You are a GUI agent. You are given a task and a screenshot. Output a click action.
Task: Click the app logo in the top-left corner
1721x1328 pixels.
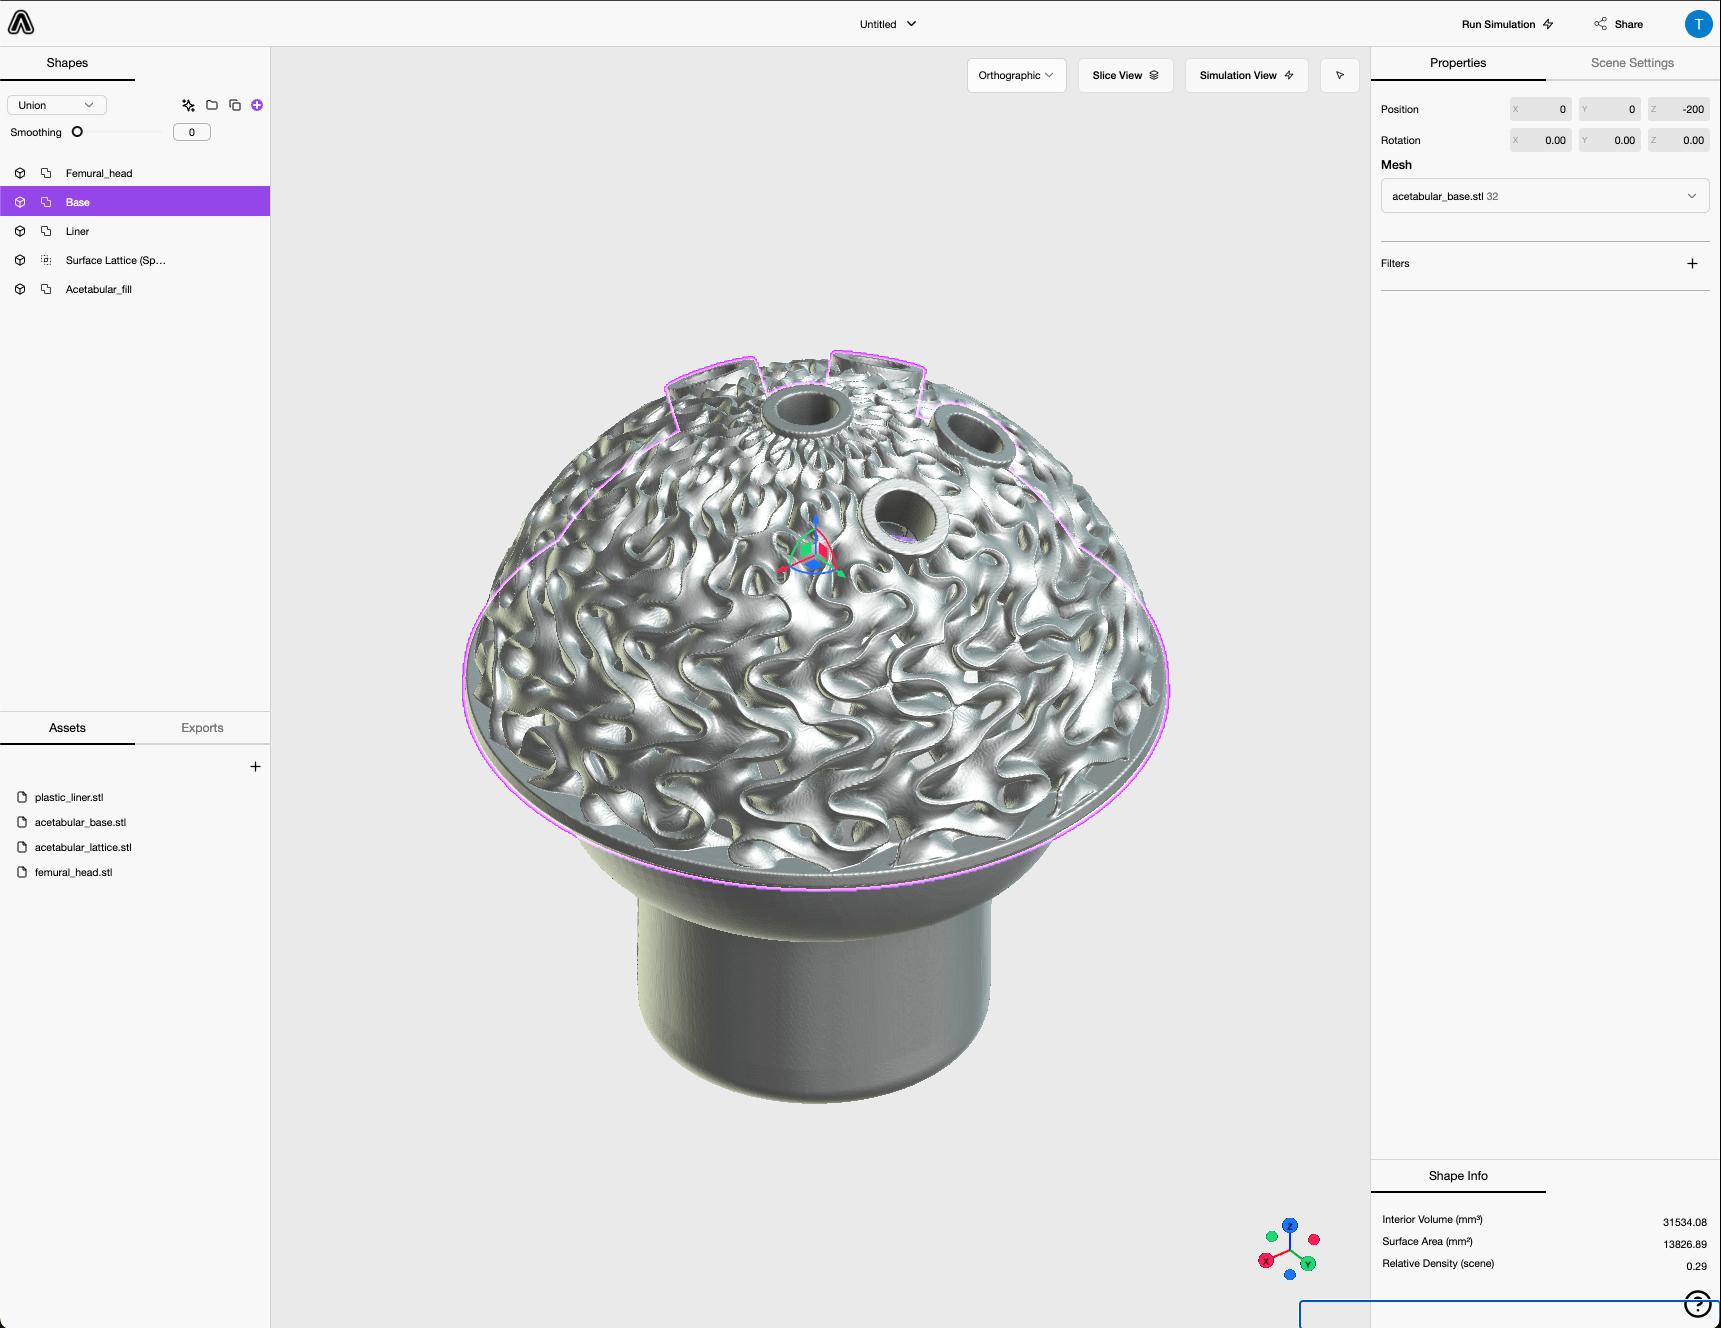coord(21,23)
